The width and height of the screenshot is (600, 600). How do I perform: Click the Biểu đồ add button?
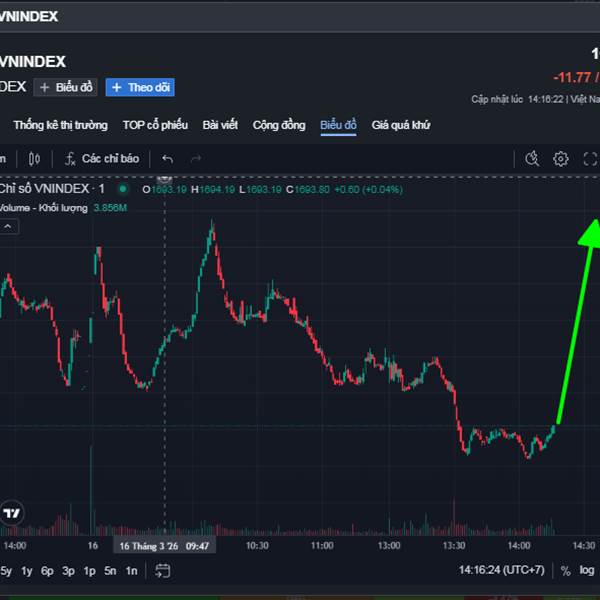65,87
